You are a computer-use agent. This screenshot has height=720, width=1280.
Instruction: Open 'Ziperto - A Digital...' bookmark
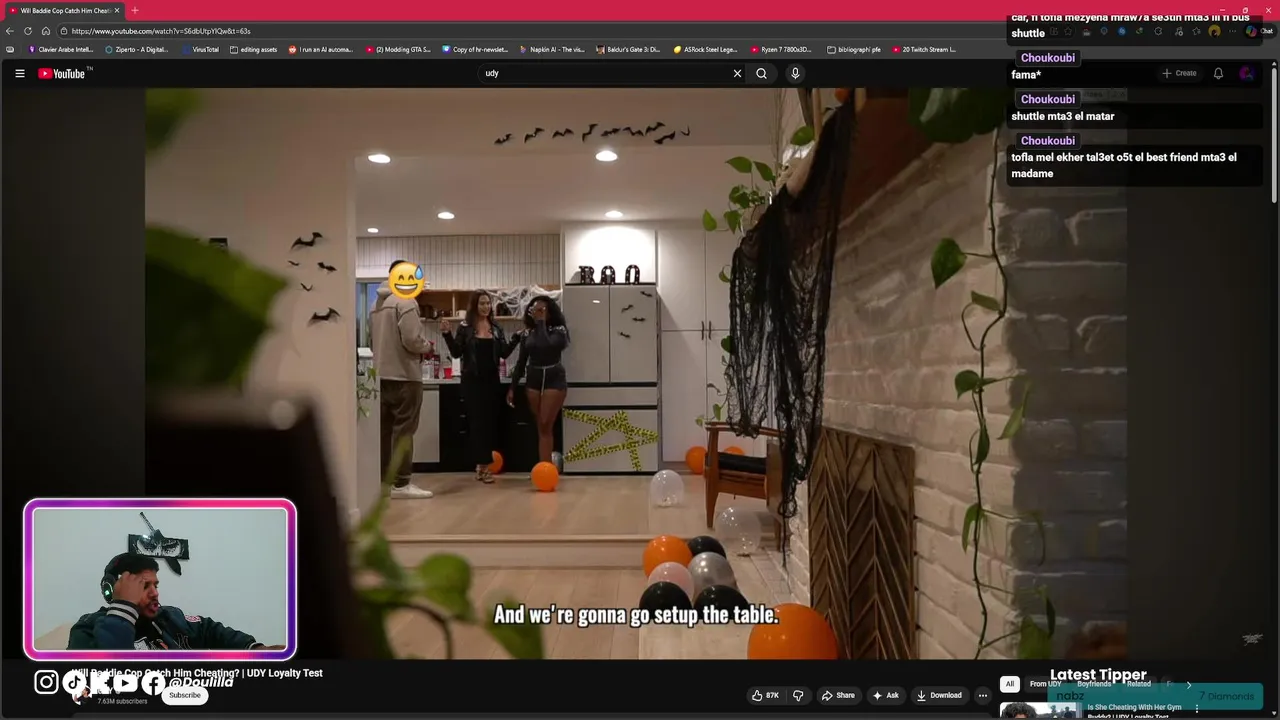coord(137,49)
